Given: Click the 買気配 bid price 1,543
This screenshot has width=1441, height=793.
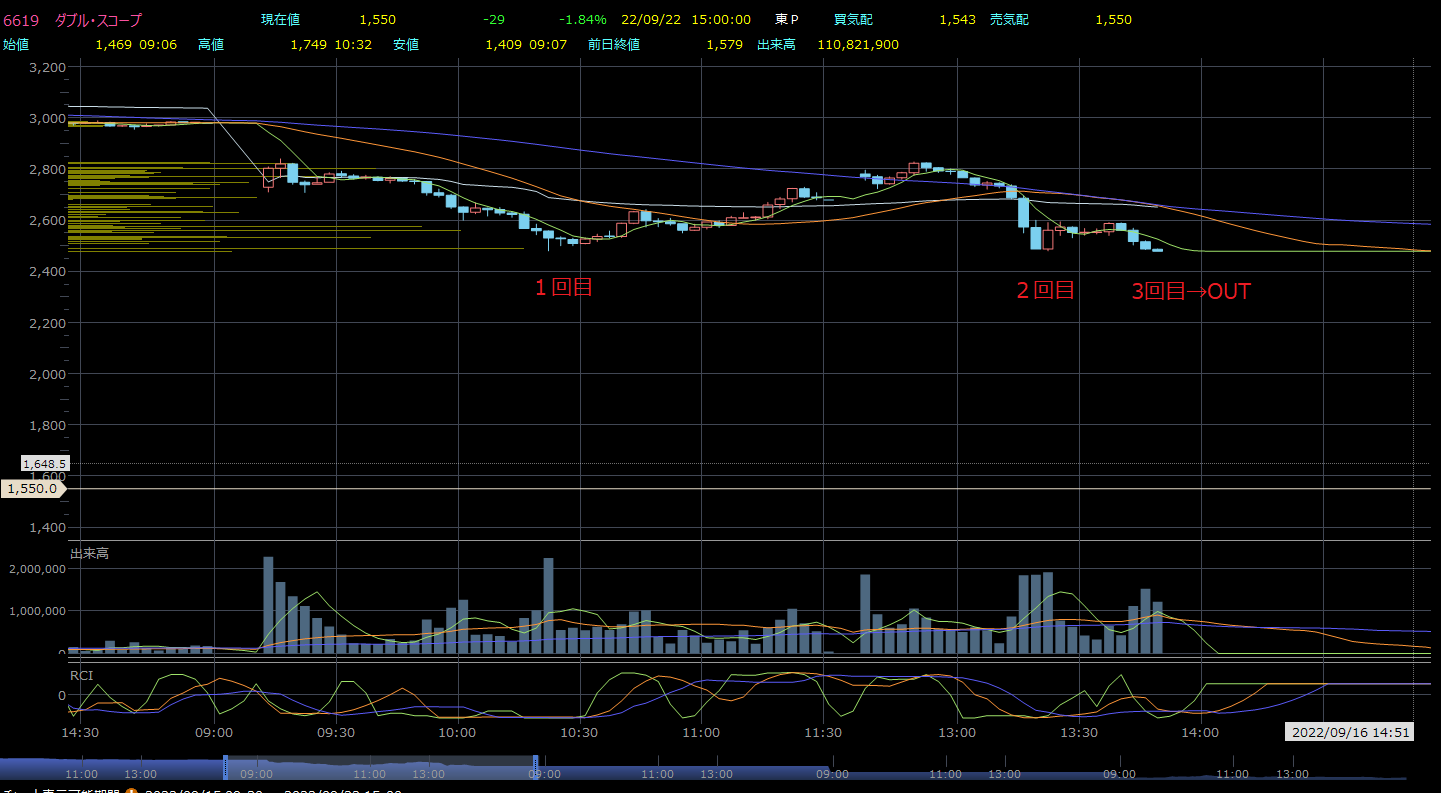Looking at the screenshot, I should [957, 20].
